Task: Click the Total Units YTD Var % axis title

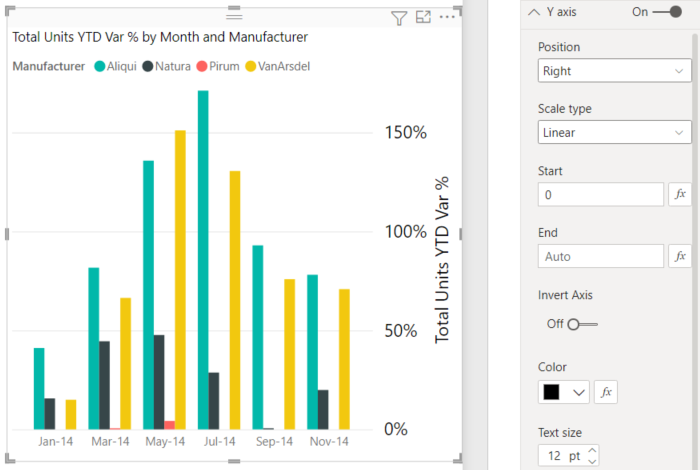Action: click(442, 260)
